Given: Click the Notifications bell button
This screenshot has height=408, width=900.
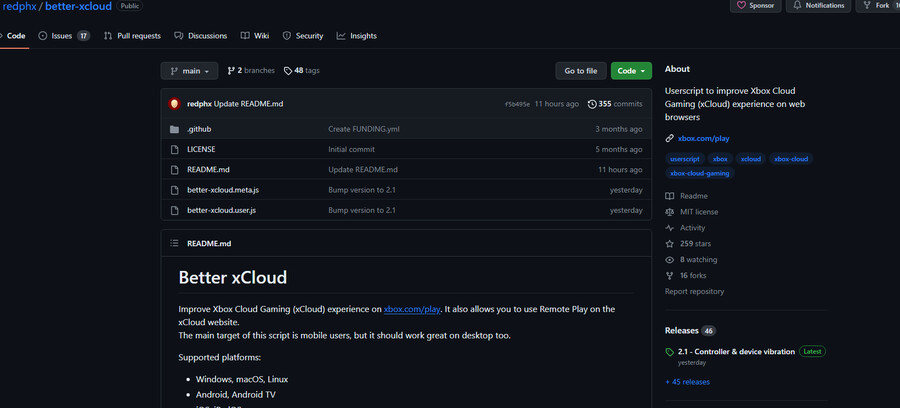Looking at the screenshot, I should point(818,6).
